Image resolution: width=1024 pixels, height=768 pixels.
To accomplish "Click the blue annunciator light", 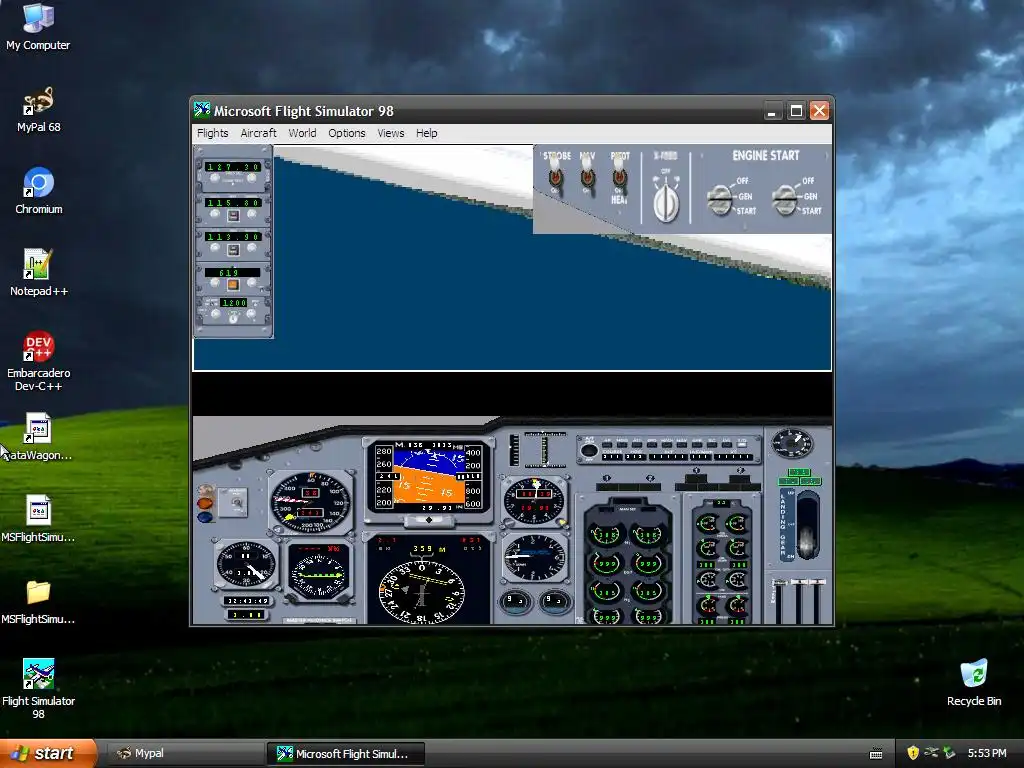I will pos(205,517).
